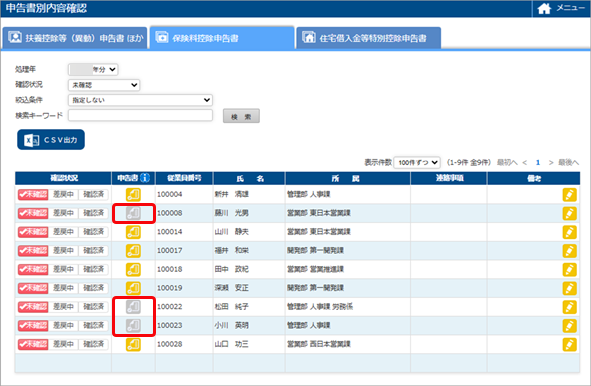Set 100022 status to 確認済
The width and height of the screenshot is (591, 386).
click(x=93, y=307)
